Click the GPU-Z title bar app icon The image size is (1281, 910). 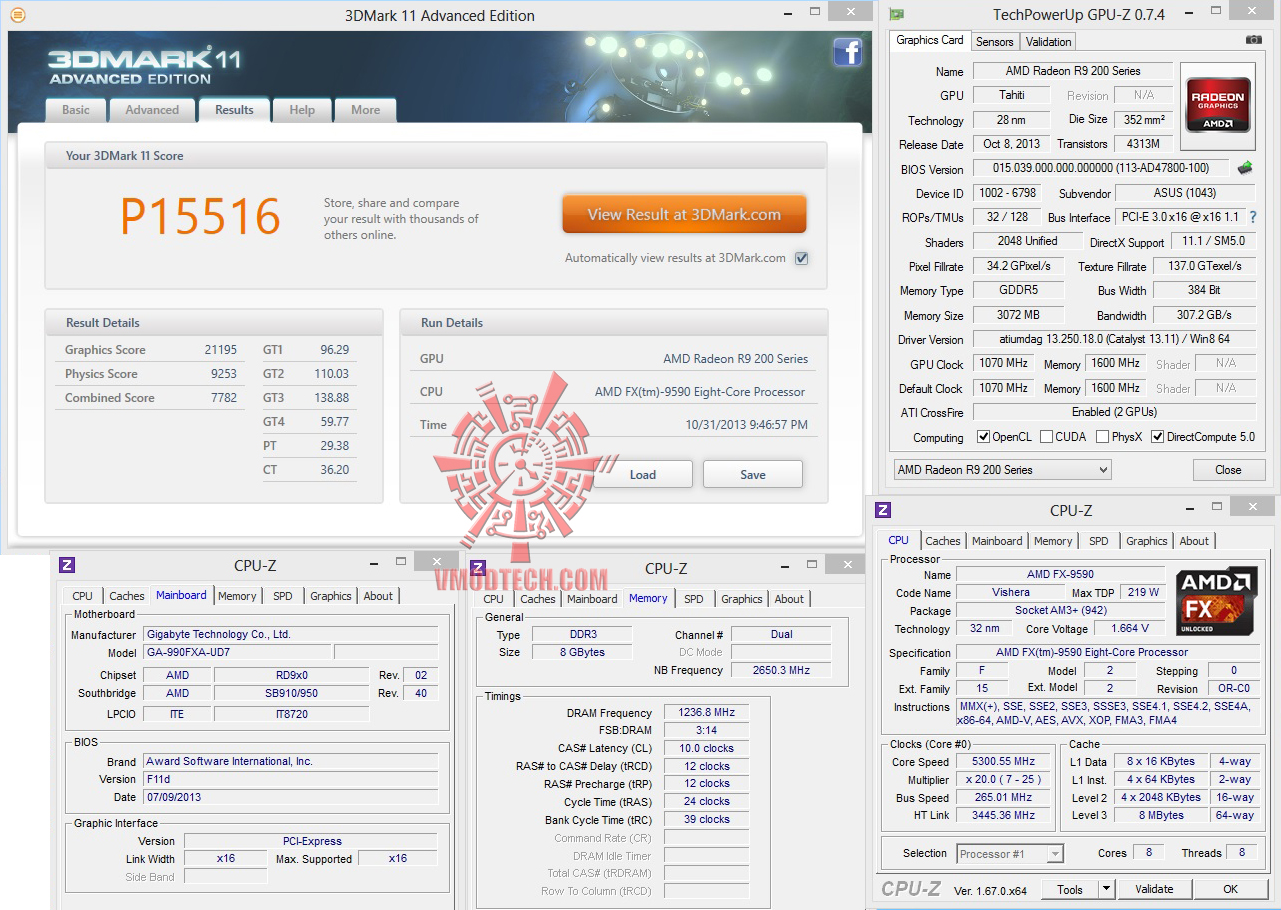(897, 15)
